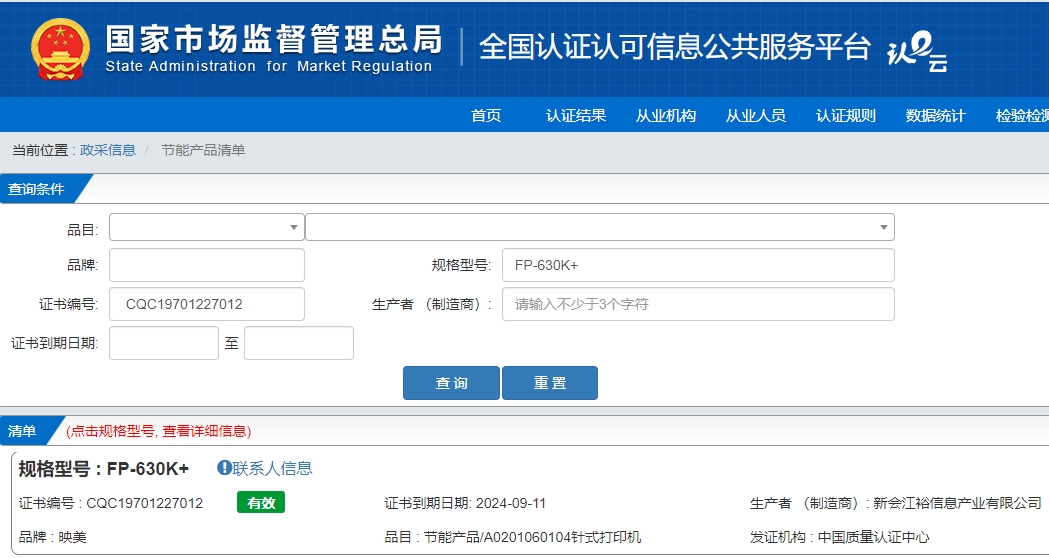Focus the 品牌 input field
Image resolution: width=1049 pixels, height=558 pixels.
tap(207, 265)
